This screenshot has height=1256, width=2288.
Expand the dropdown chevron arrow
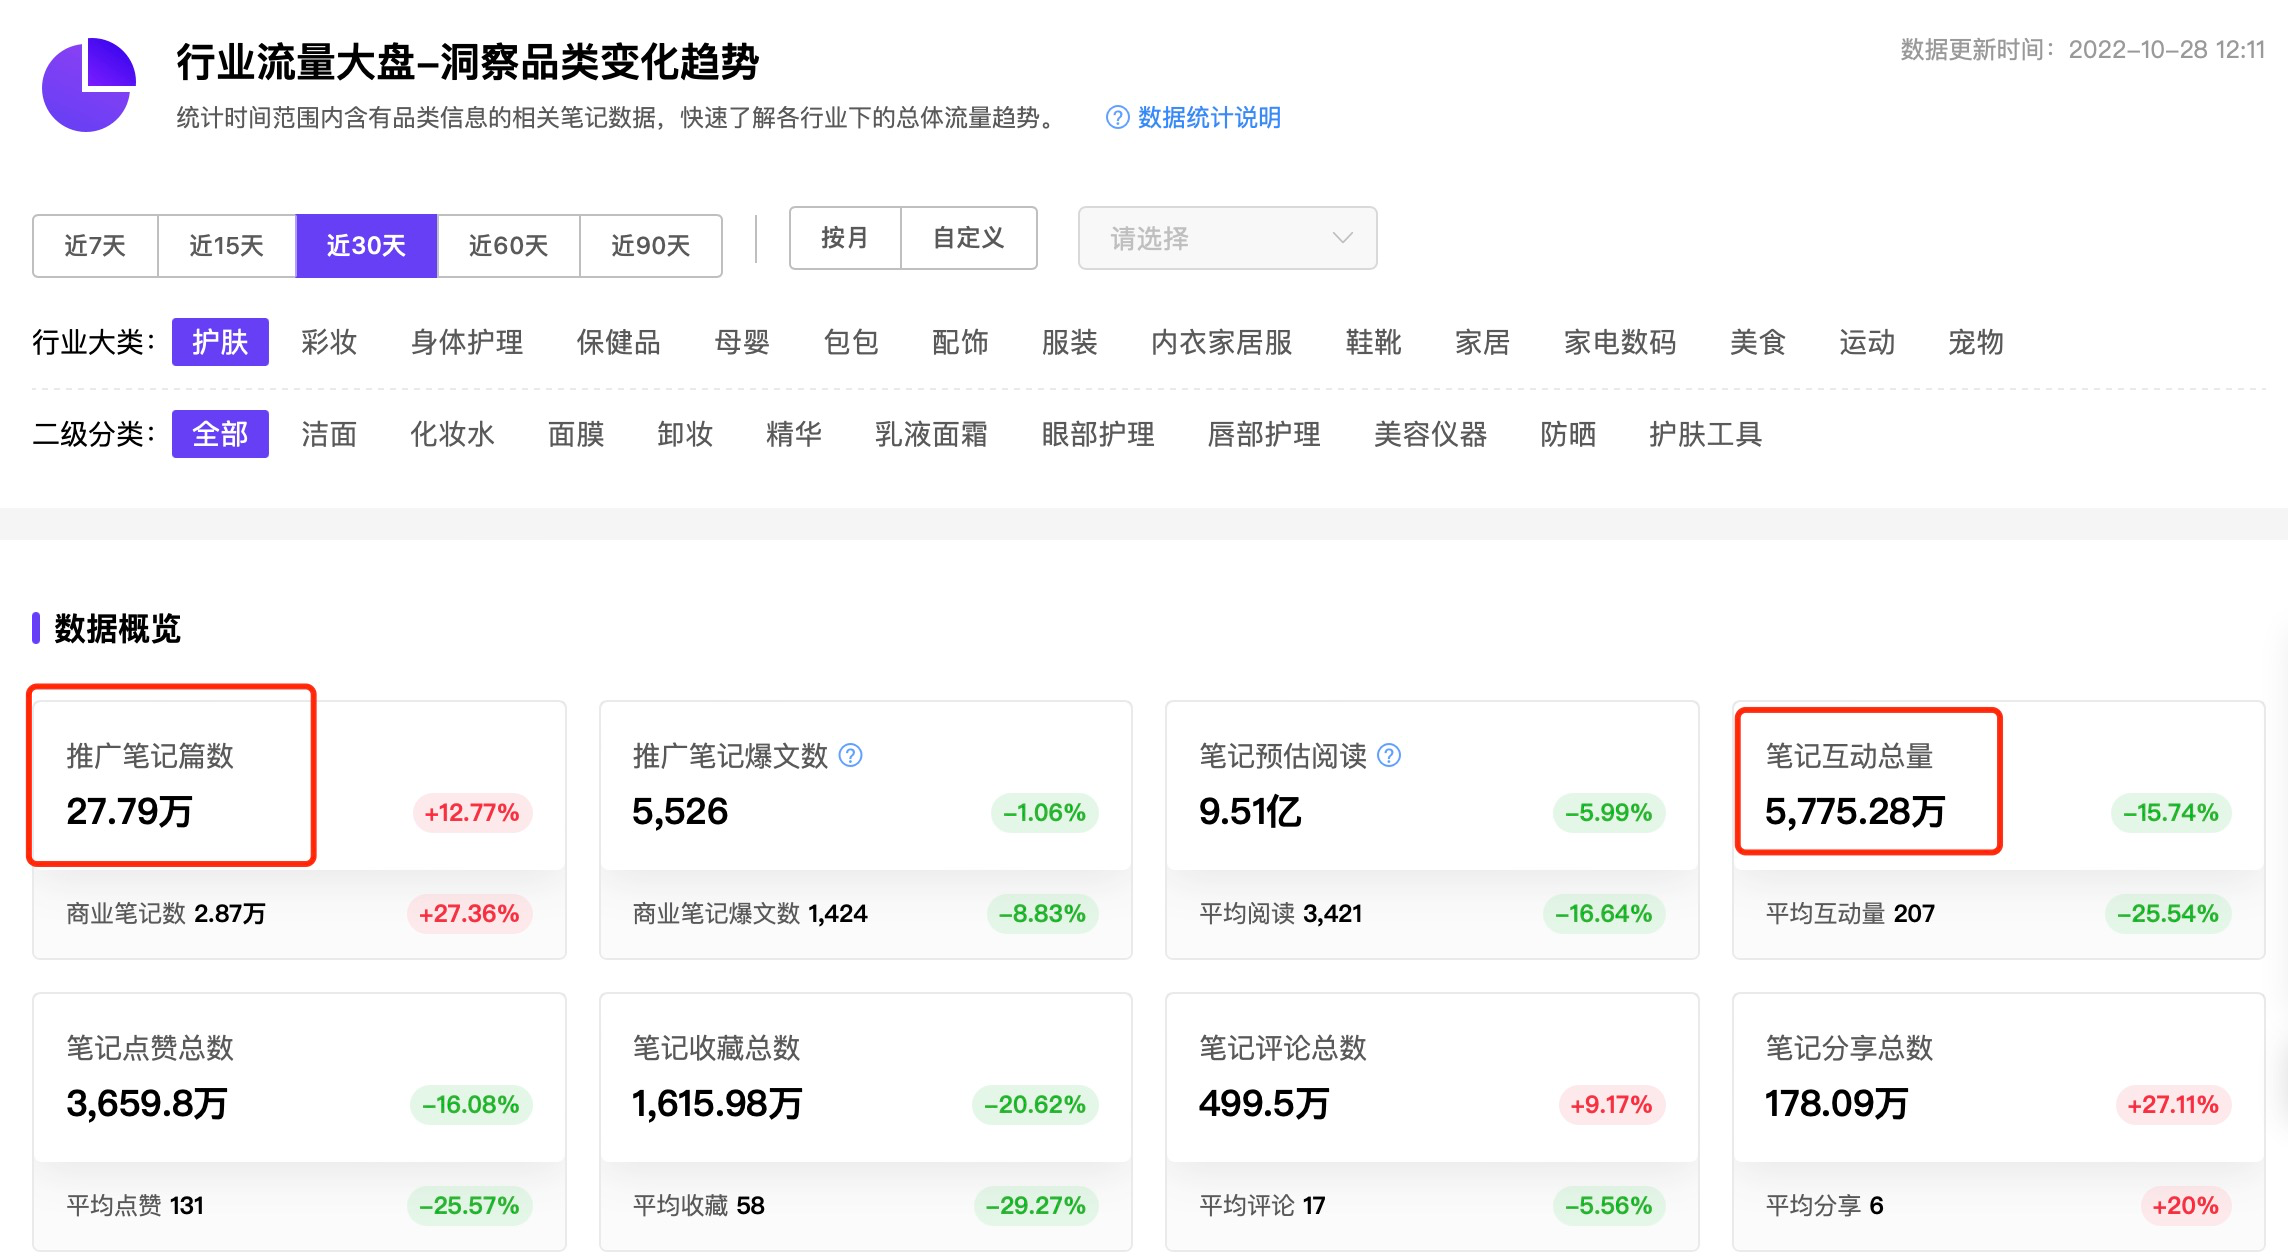1343,238
